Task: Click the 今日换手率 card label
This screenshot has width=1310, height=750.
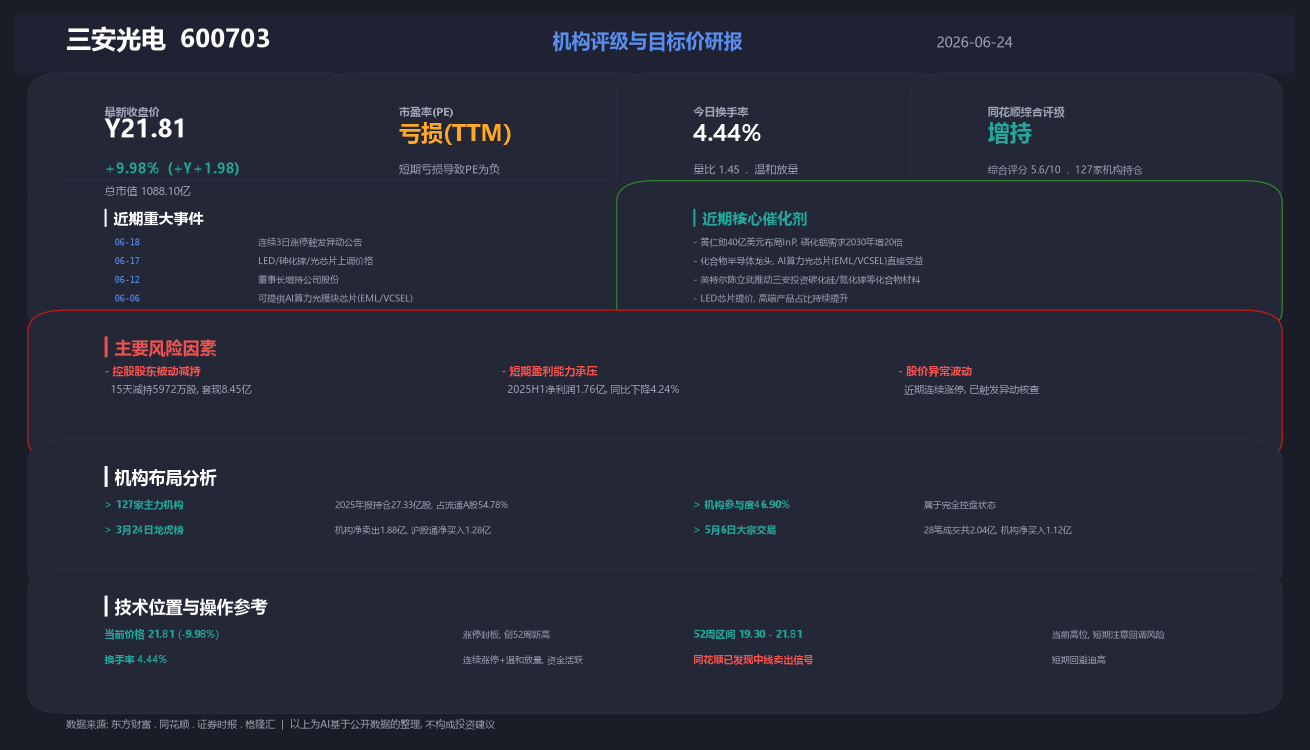Action: [x=721, y=112]
